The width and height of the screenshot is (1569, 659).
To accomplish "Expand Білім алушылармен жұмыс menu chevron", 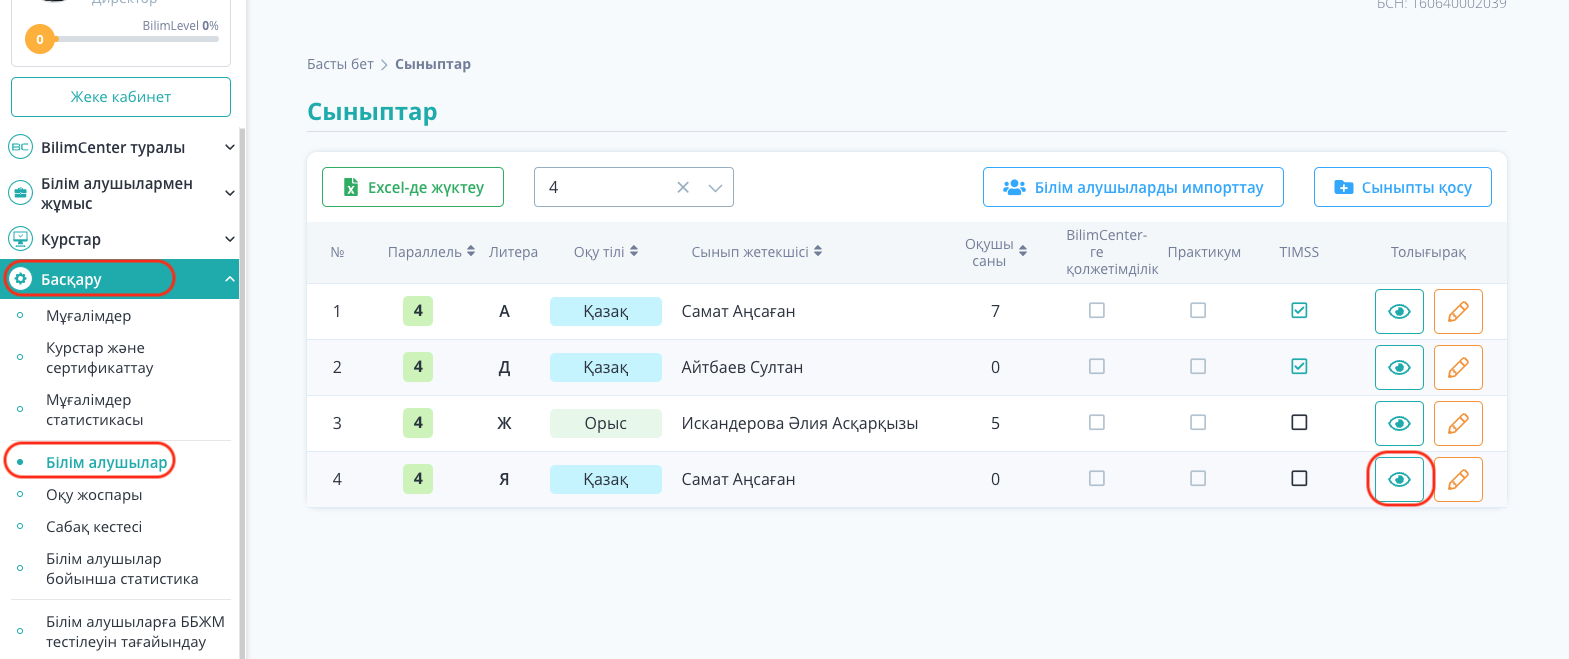I will tap(230, 193).
